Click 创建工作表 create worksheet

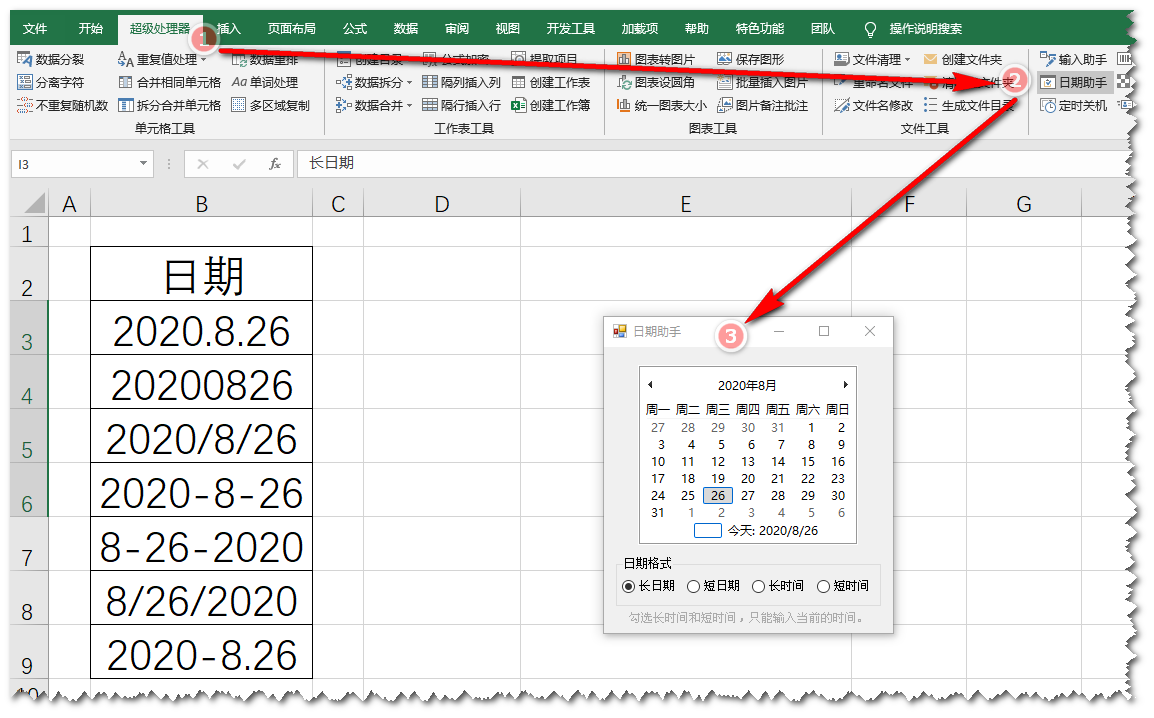(551, 82)
